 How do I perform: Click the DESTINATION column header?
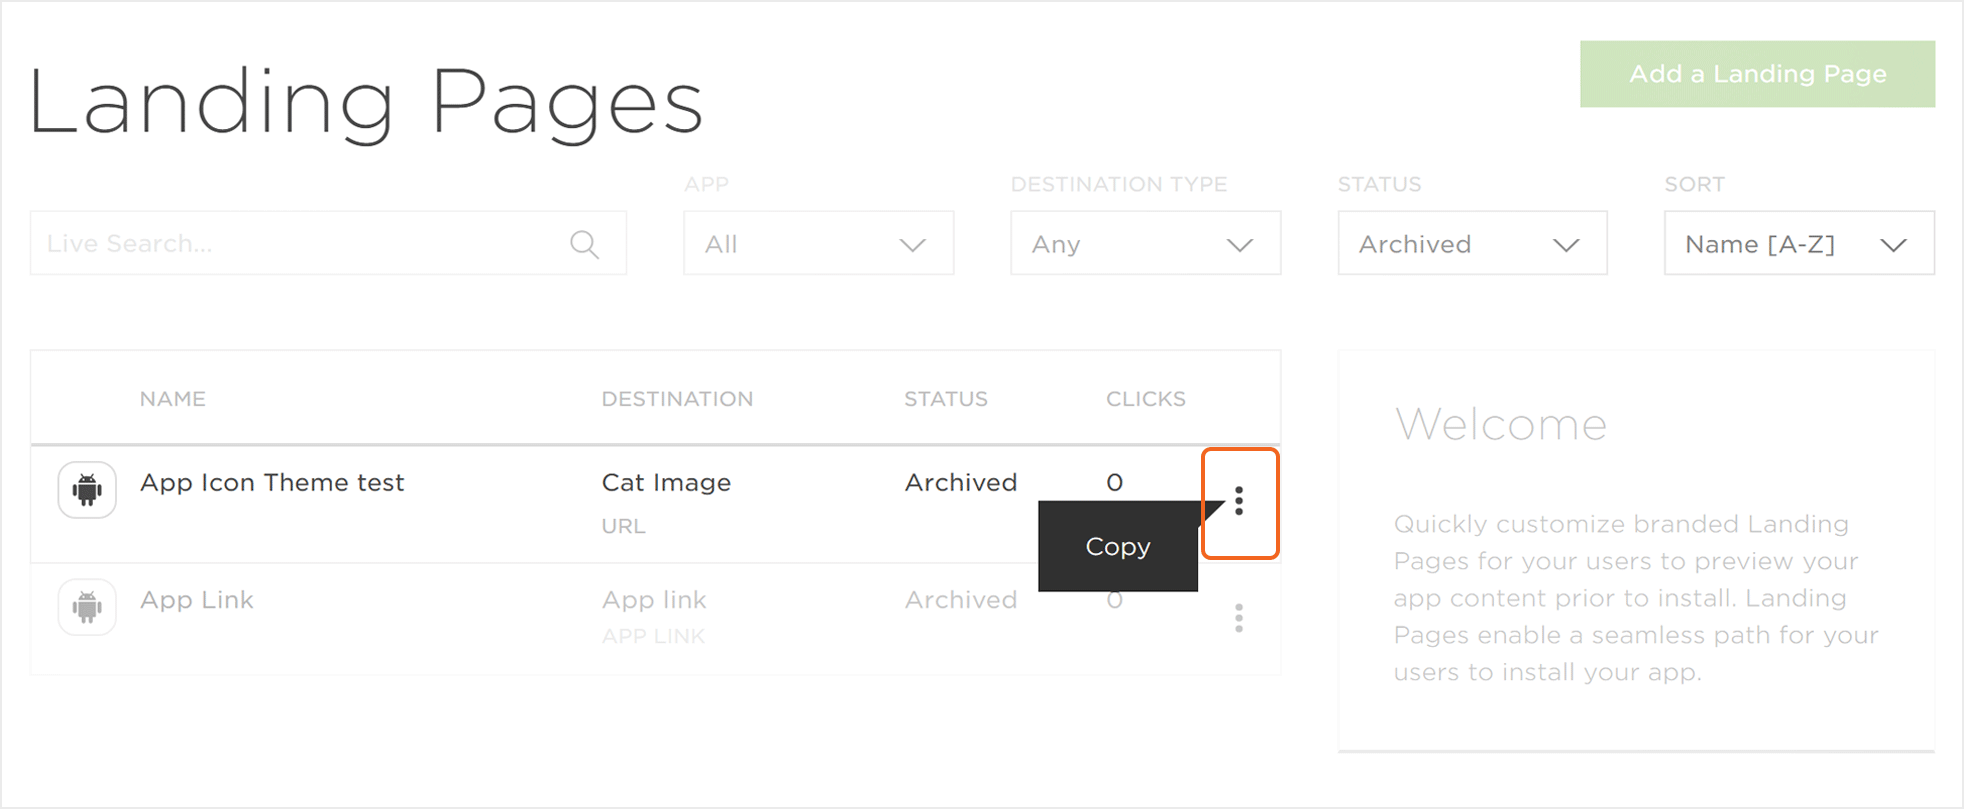[677, 399]
